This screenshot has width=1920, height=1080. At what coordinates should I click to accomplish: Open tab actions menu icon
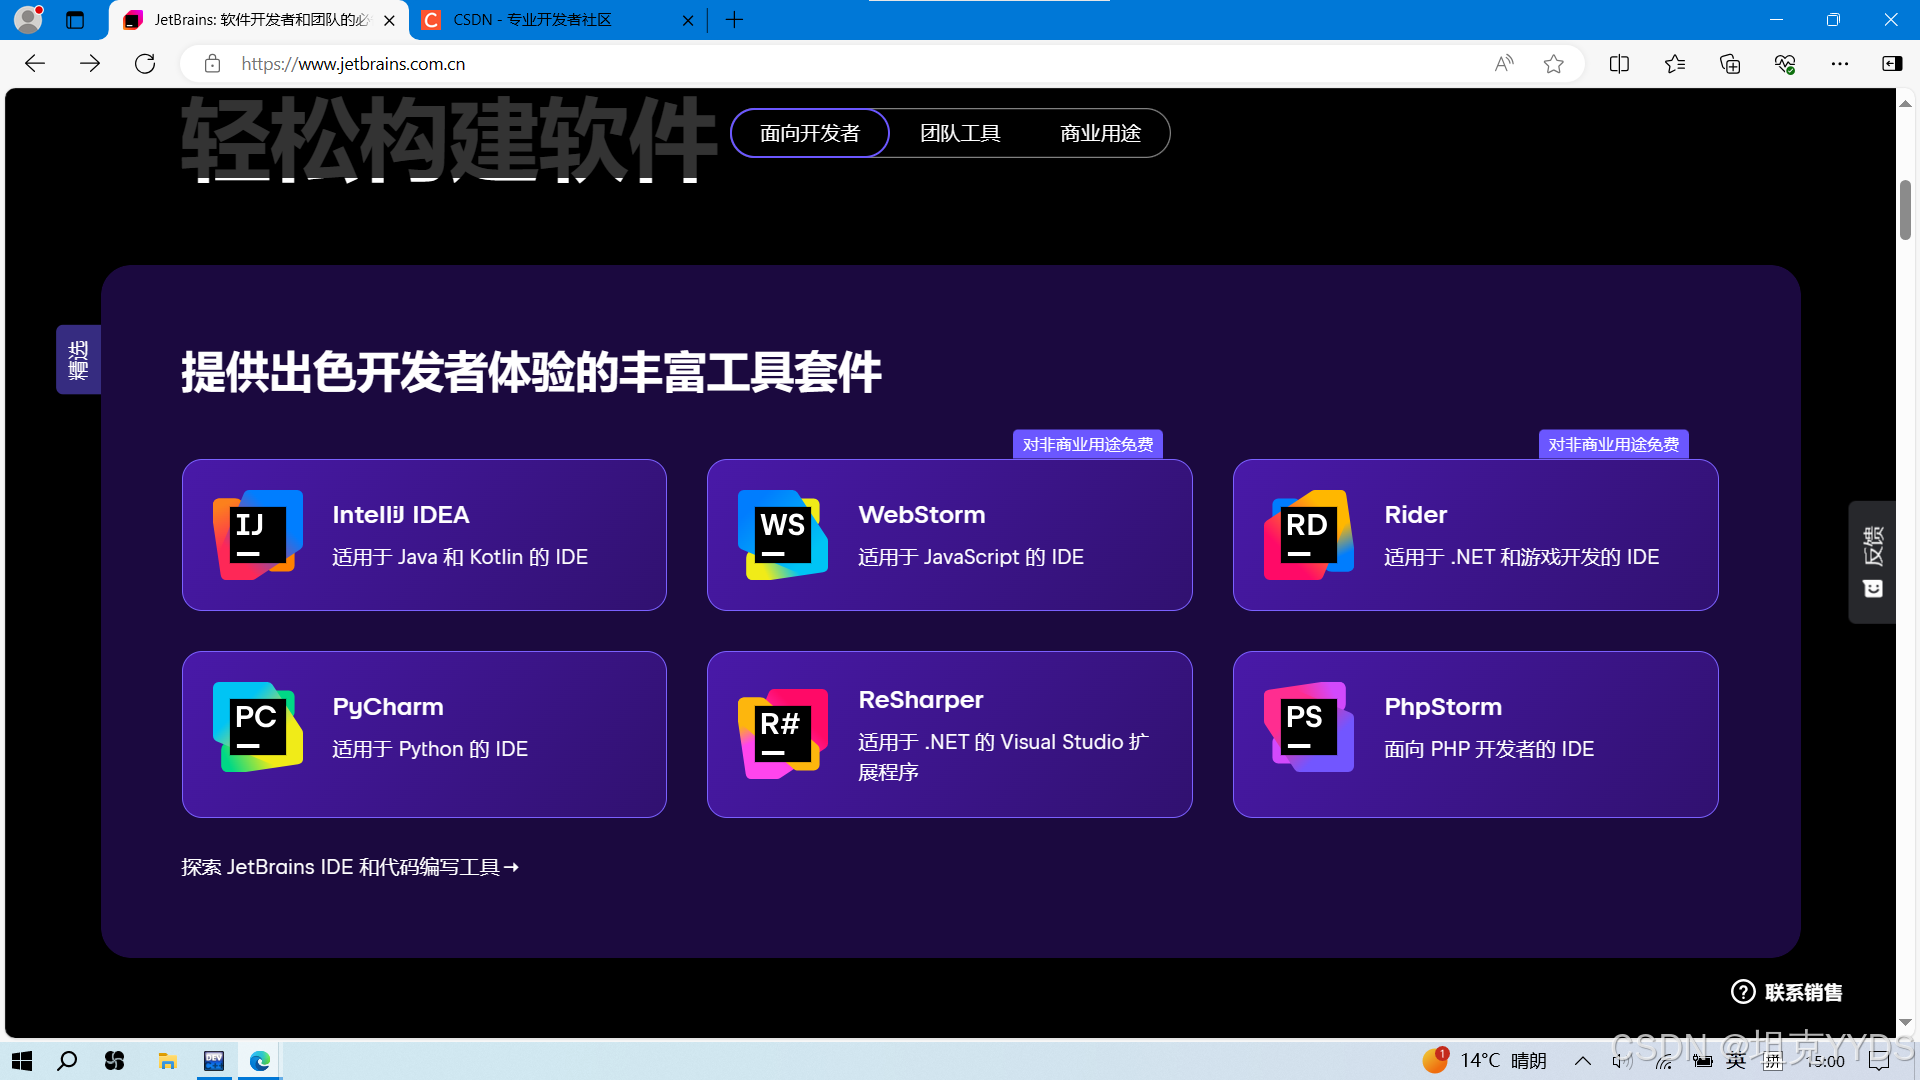pos(75,20)
